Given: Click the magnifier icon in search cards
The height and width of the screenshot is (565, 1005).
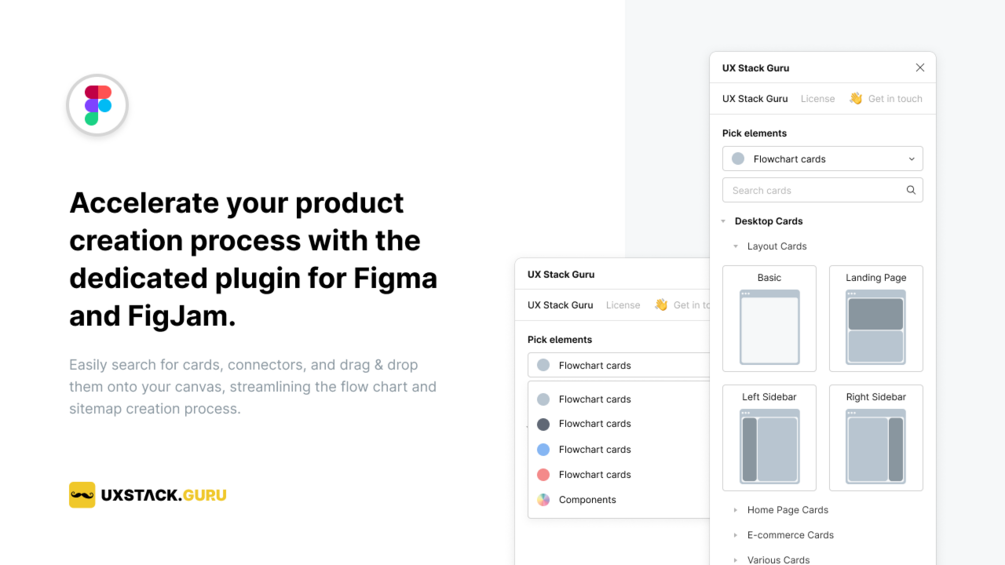Looking at the screenshot, I should 911,190.
